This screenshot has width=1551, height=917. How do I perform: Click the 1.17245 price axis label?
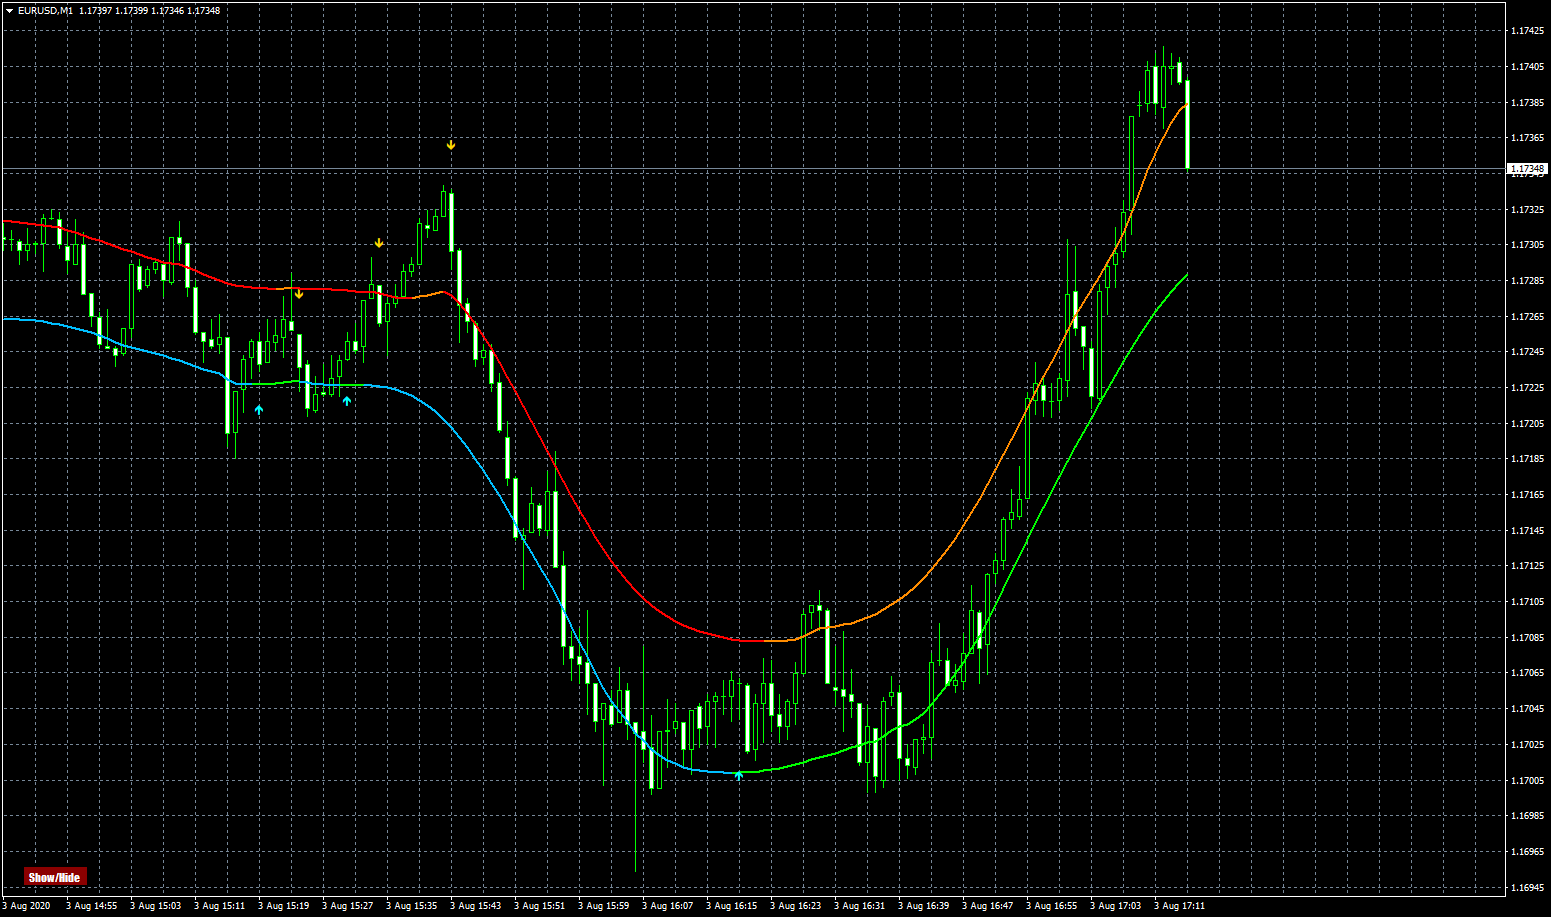pyautogui.click(x=1526, y=352)
